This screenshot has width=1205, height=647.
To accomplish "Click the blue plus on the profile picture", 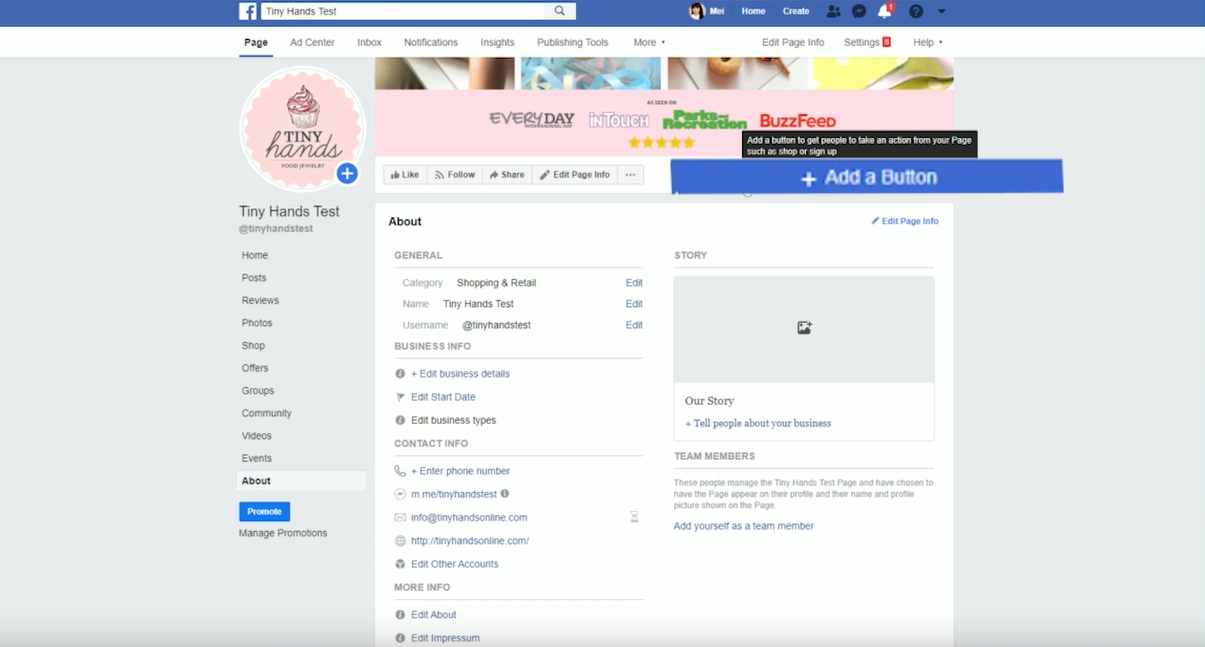I will (x=346, y=173).
